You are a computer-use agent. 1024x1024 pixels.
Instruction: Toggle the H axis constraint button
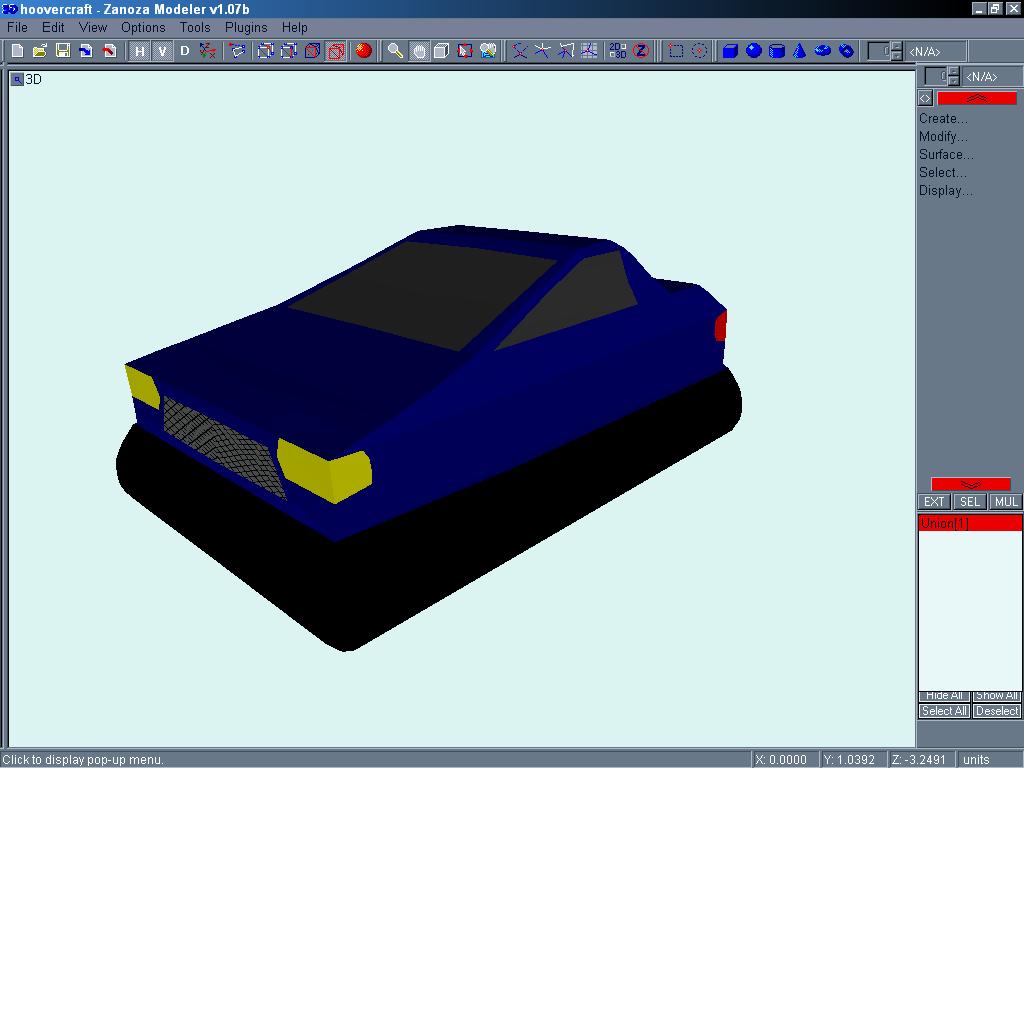(139, 51)
